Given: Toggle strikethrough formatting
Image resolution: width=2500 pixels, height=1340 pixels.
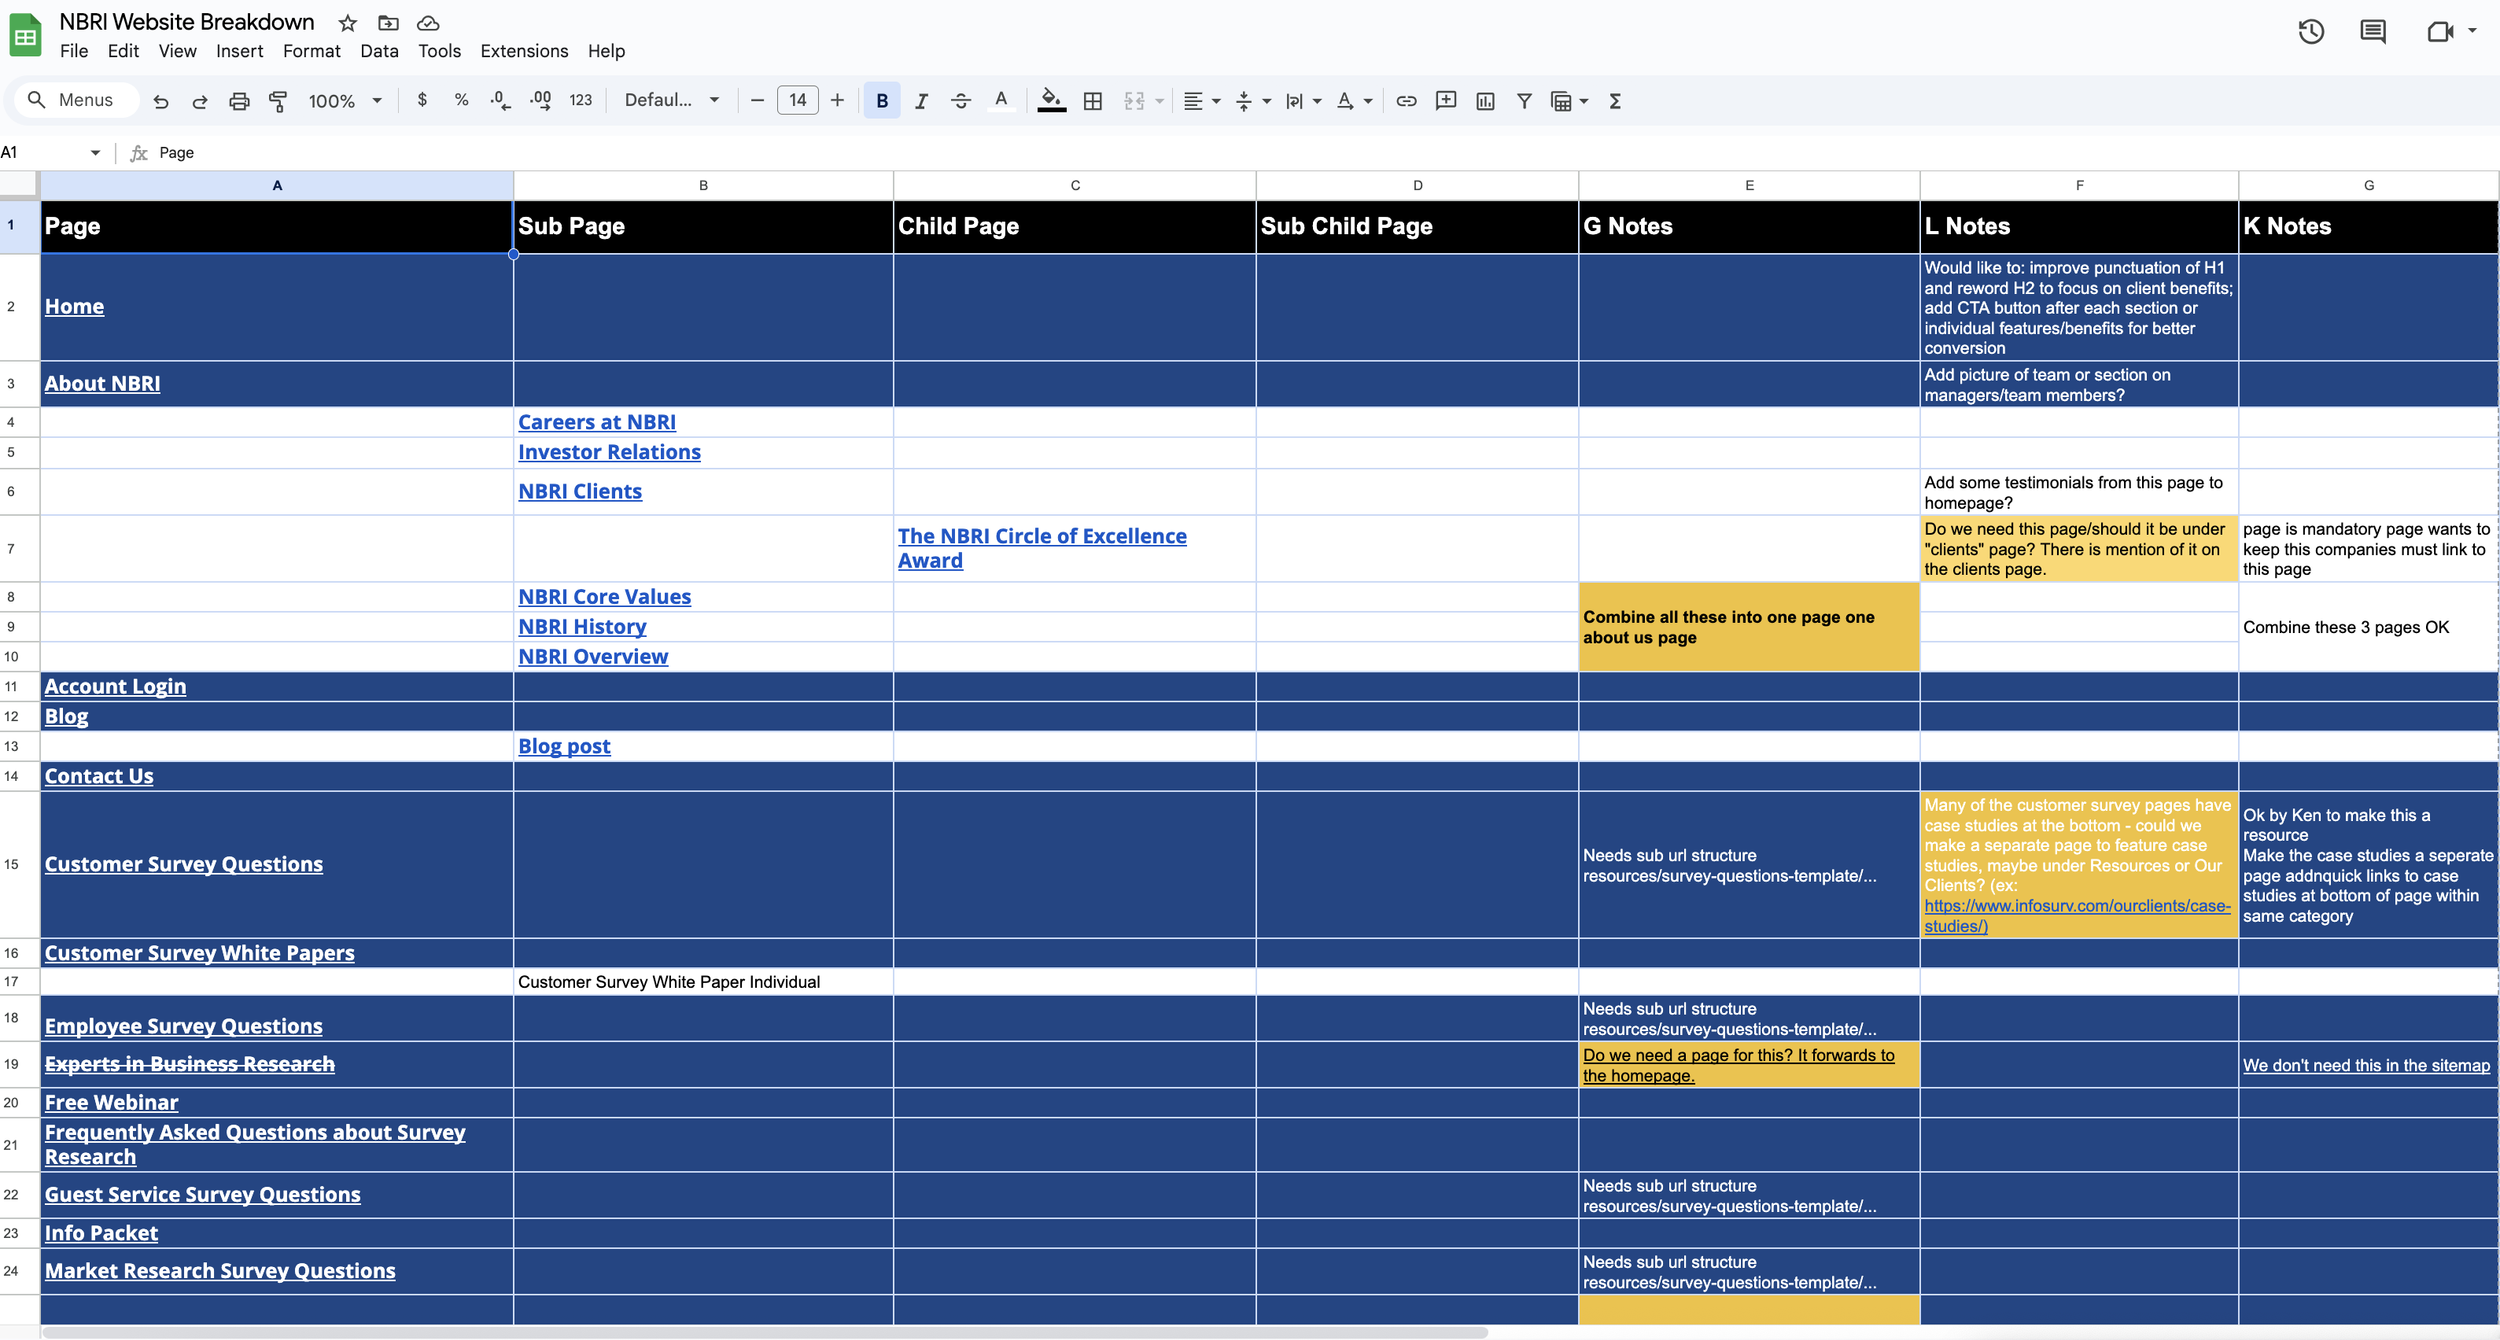Looking at the screenshot, I should (x=960, y=101).
